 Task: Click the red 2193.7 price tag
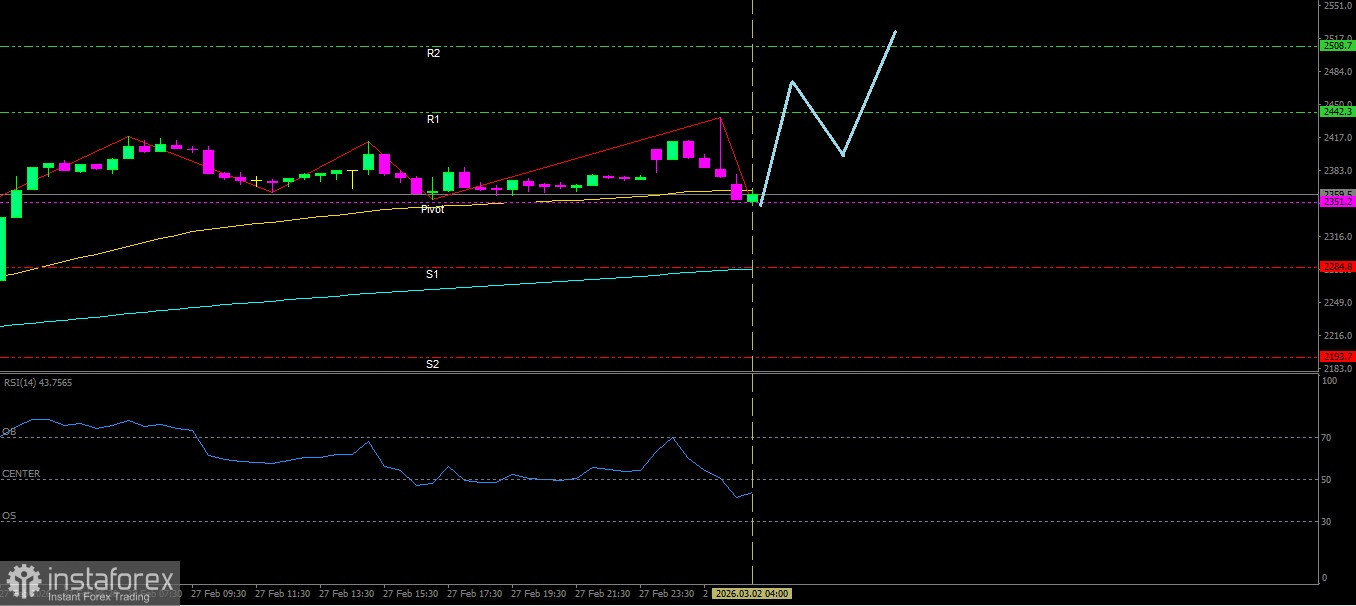tap(1337, 357)
